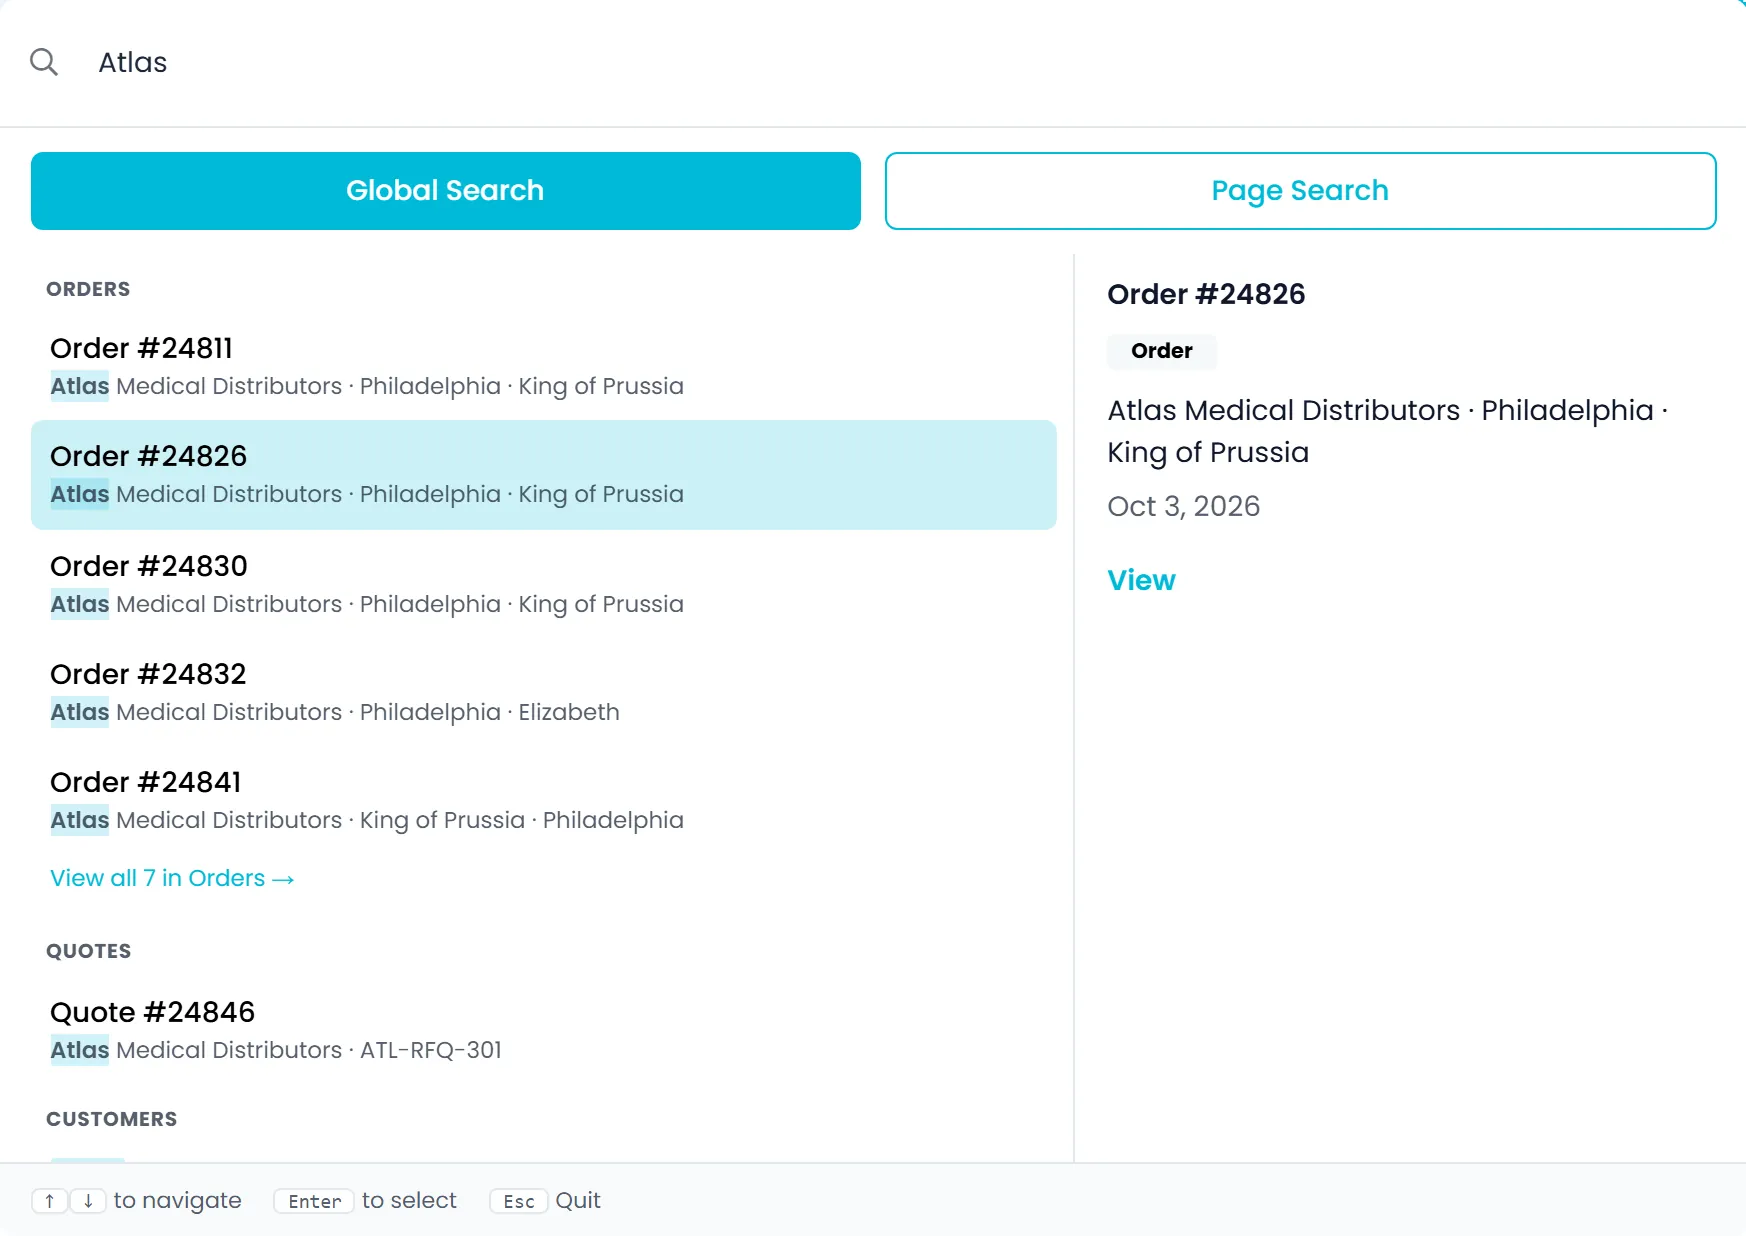Click the Order #24826 preview title
This screenshot has width=1746, height=1236.
coord(1206,294)
